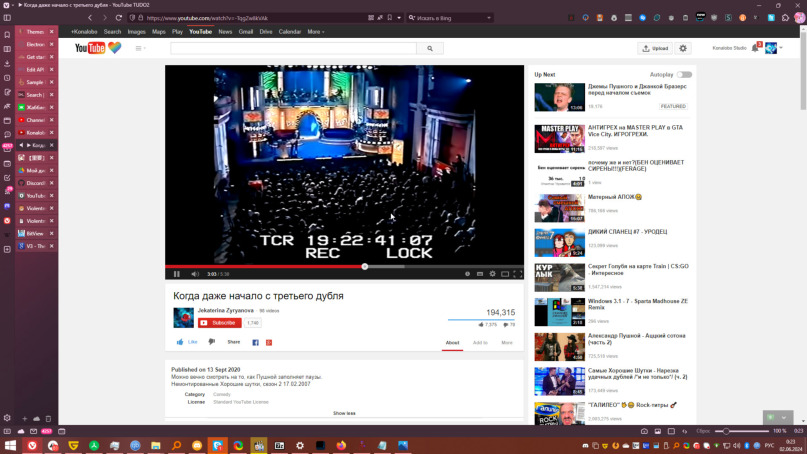Open the Translate panel in the sidebar
807x454 pixels.
7,107
